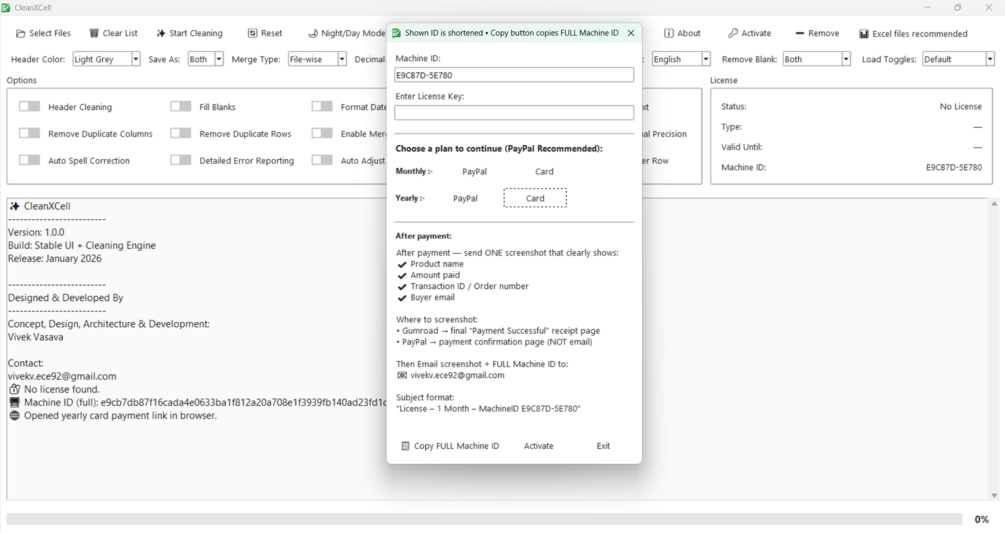The width and height of the screenshot is (1005, 533).
Task: Click the No License status value
Action: coord(960,106)
